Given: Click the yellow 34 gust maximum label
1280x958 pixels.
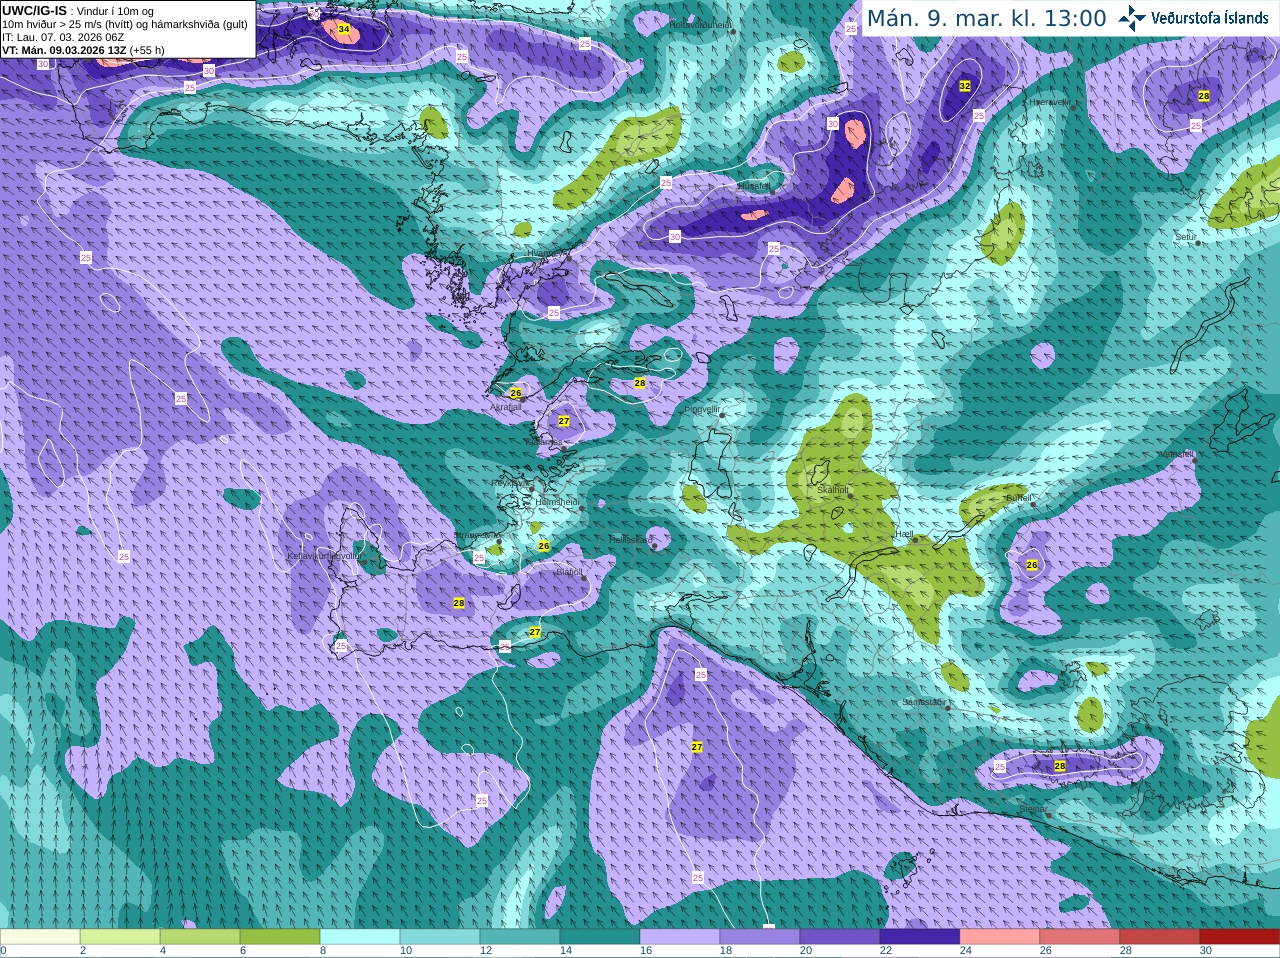Looking at the screenshot, I should 344,30.
